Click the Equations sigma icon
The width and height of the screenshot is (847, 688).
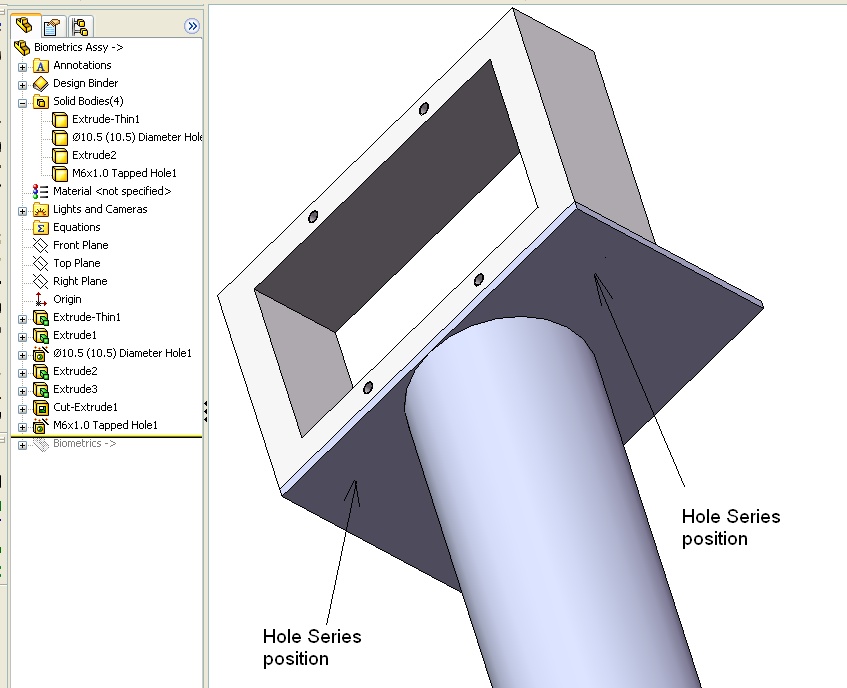pos(41,227)
